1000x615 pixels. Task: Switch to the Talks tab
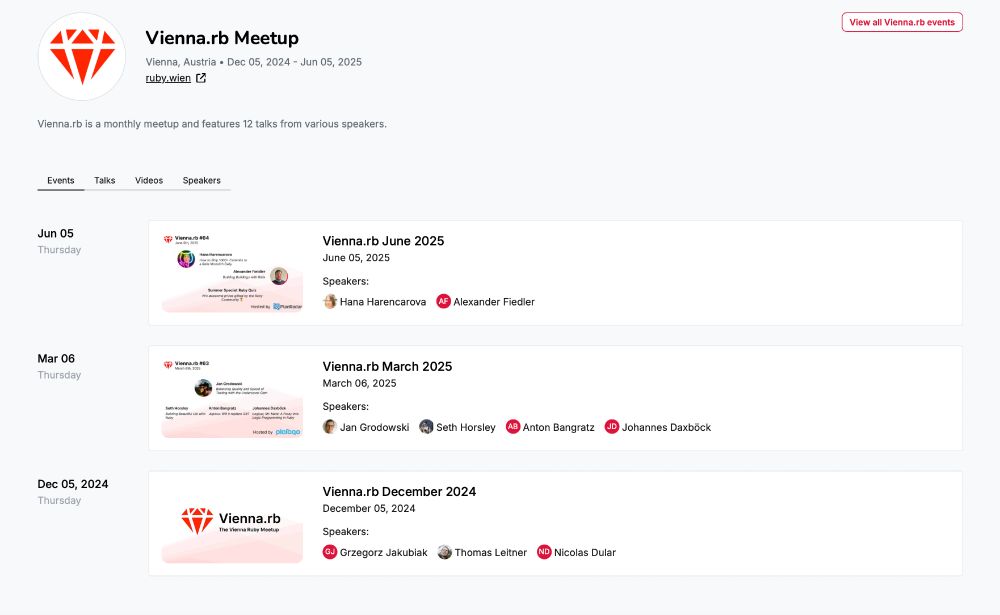point(105,181)
